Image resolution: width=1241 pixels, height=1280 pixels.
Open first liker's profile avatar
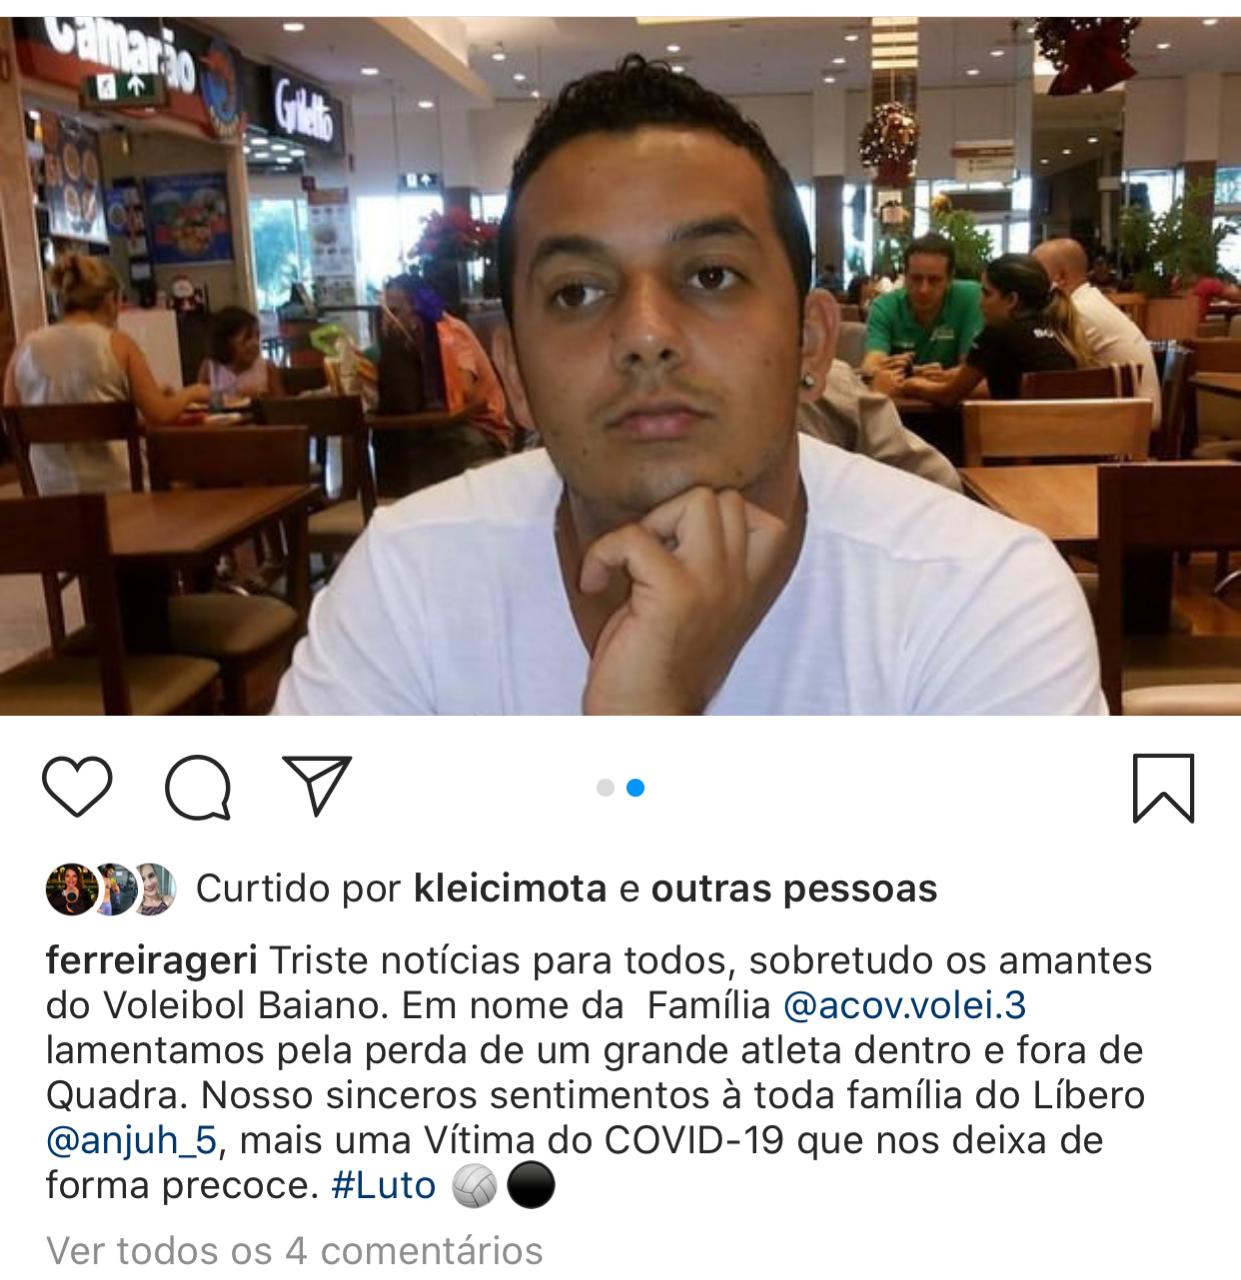coord(70,888)
